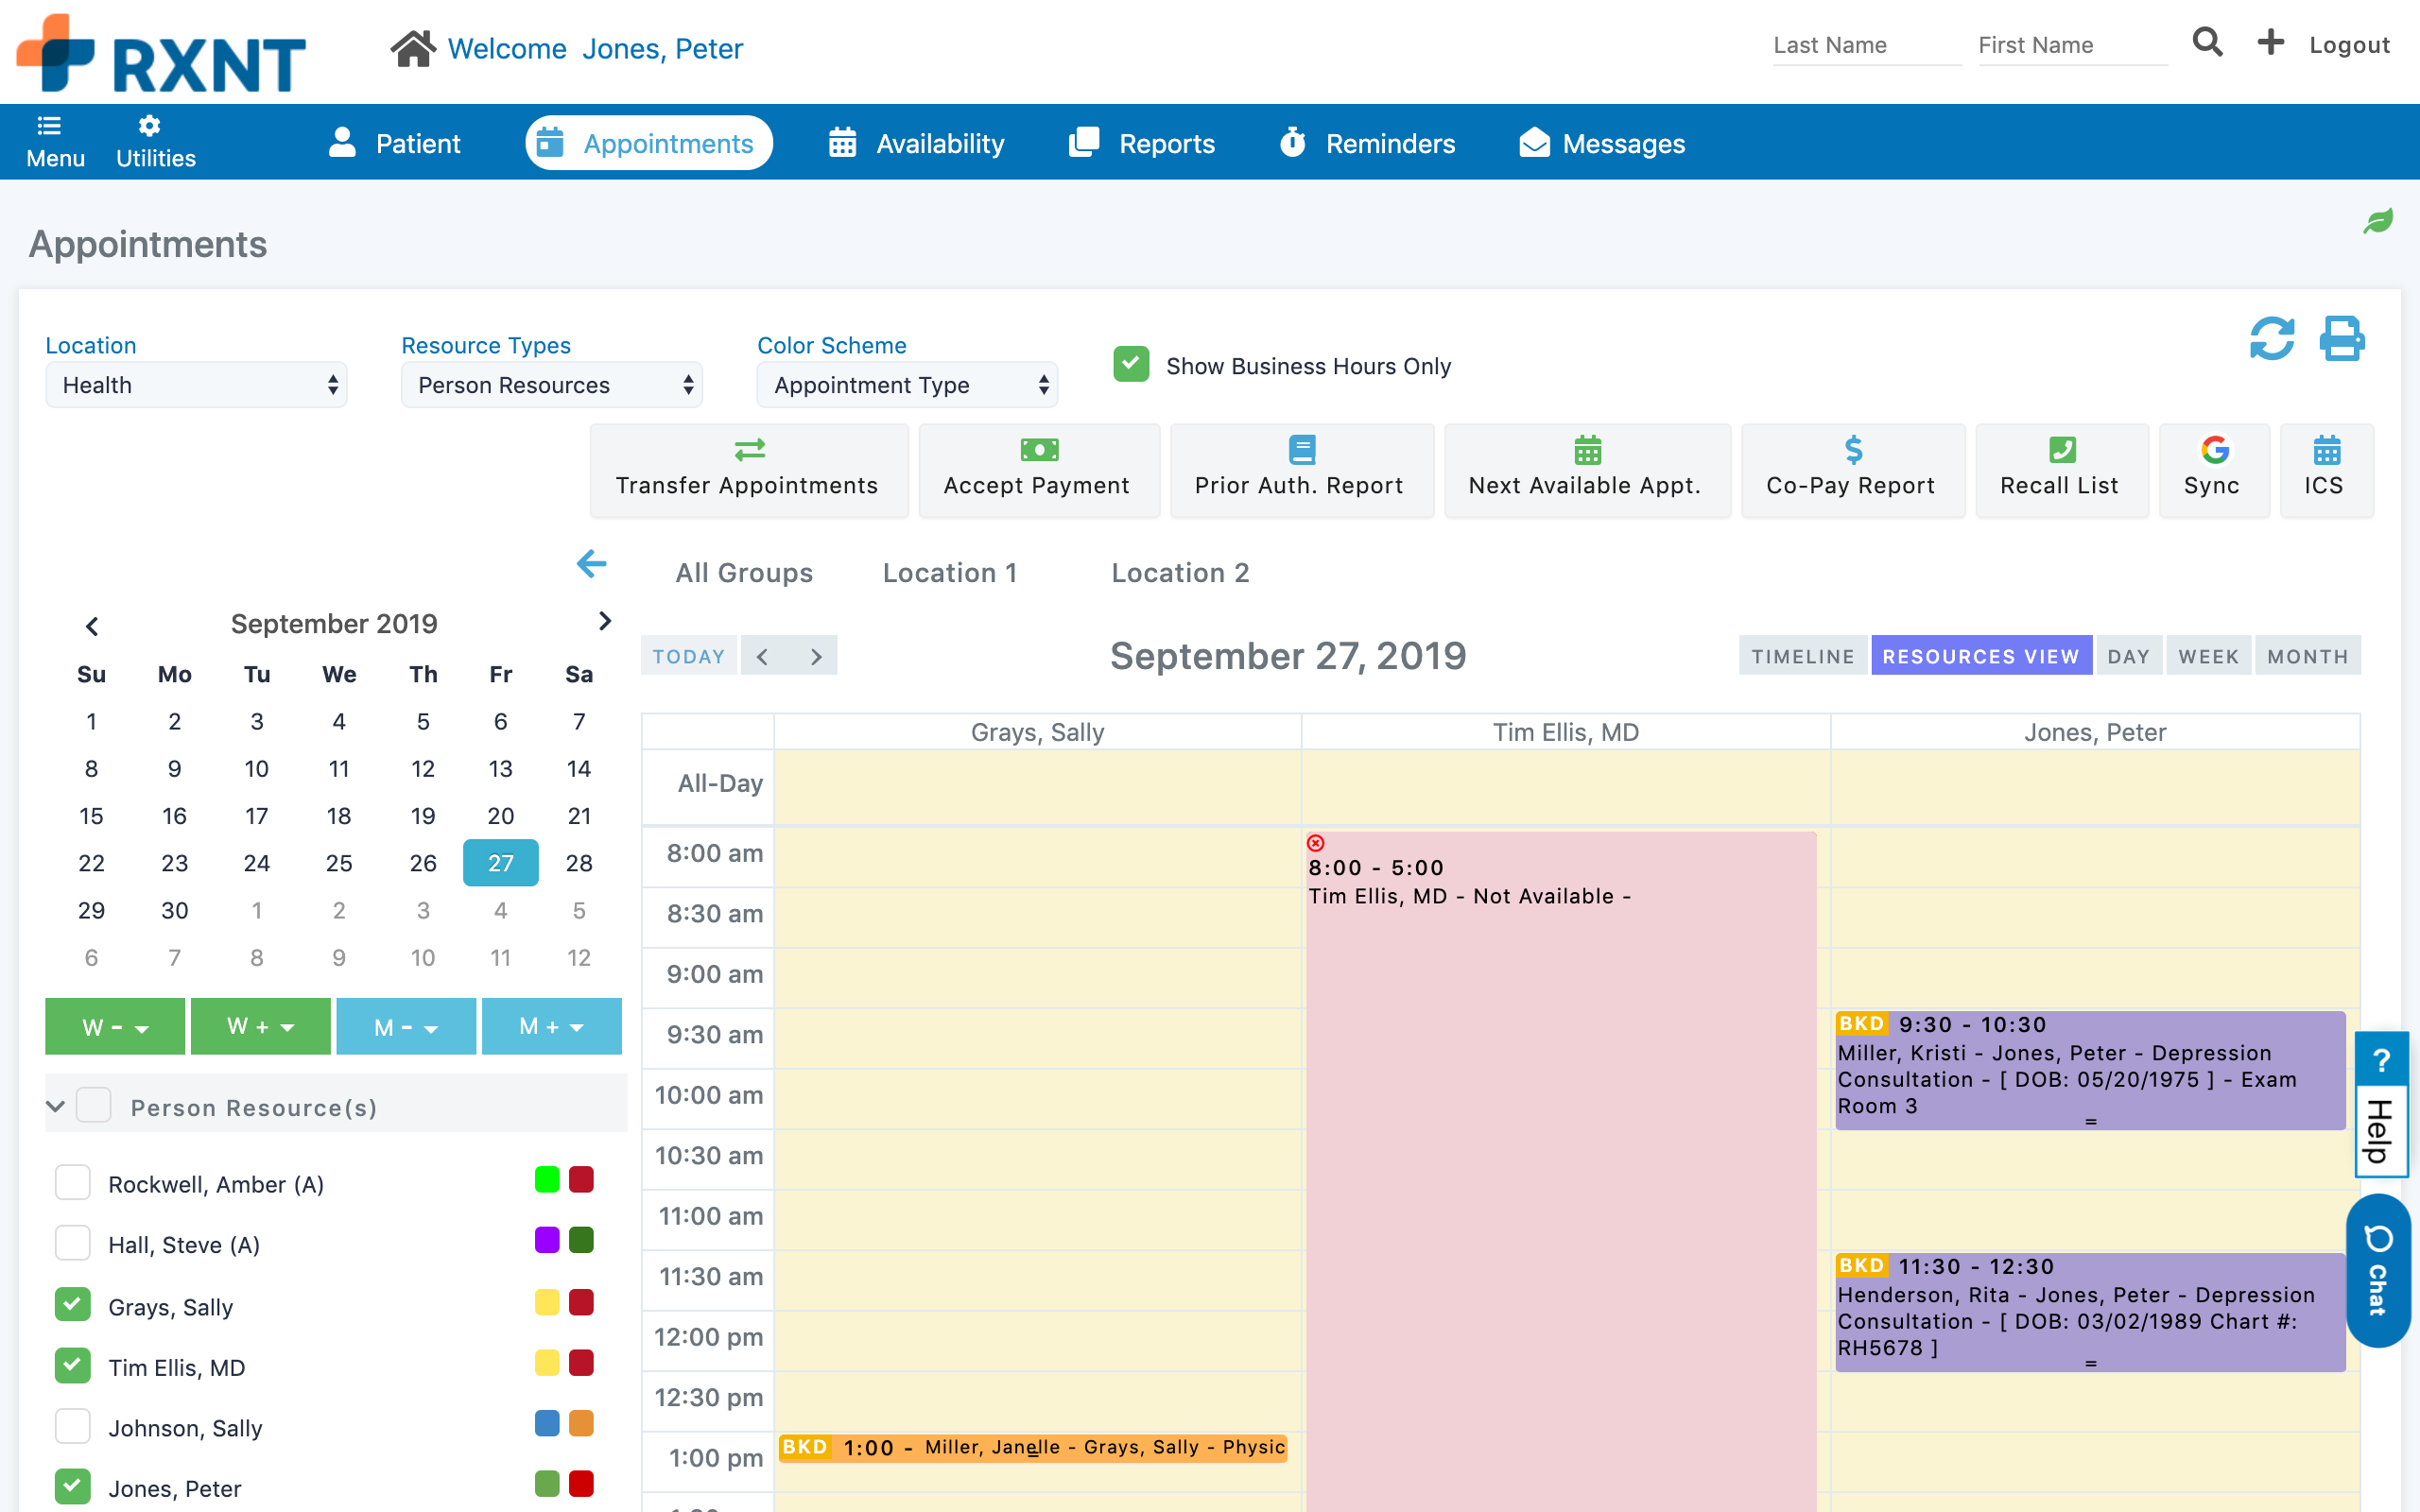2420x1512 pixels.
Task: Click the refresh calendar icon
Action: point(2271,339)
